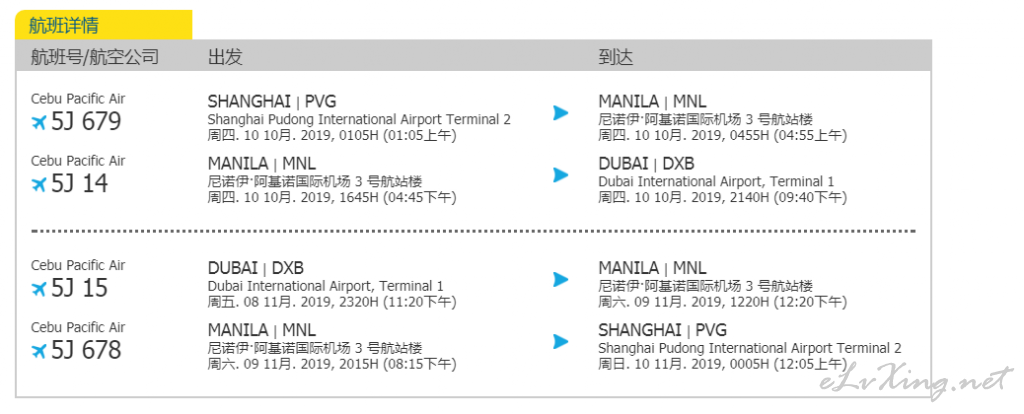
Task: Click the arrow between Shanghai PVG and Manila
Action: pyautogui.click(x=560, y=113)
